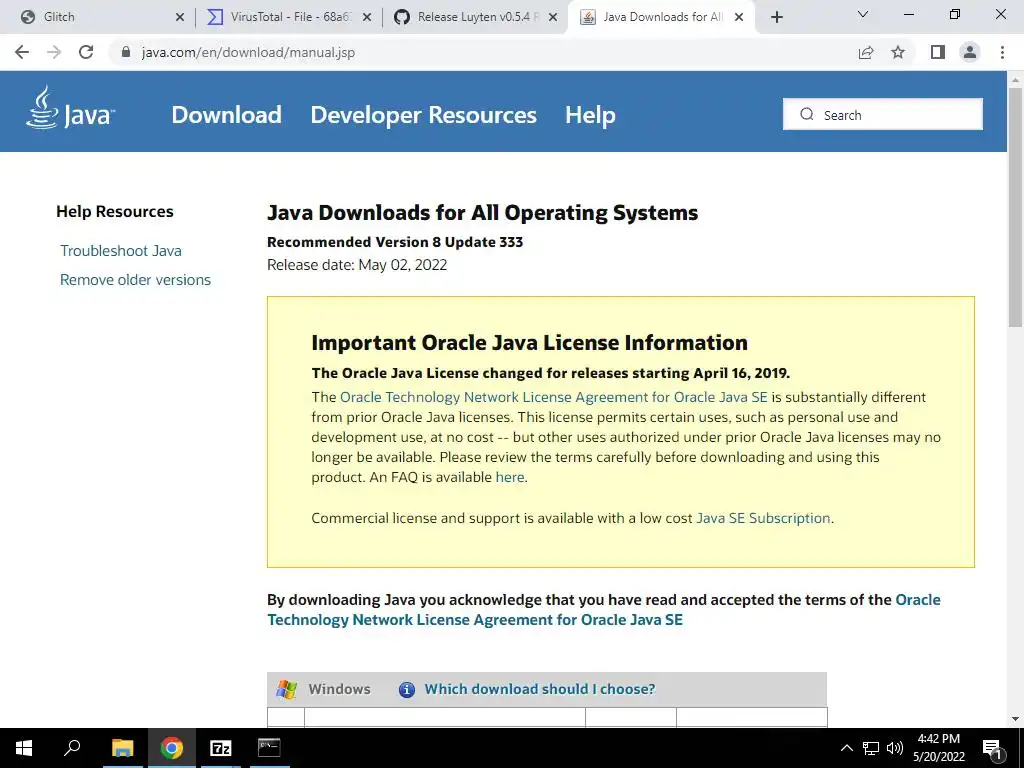1024x768 pixels.
Task: Open the notification center icon
Action: 992,748
